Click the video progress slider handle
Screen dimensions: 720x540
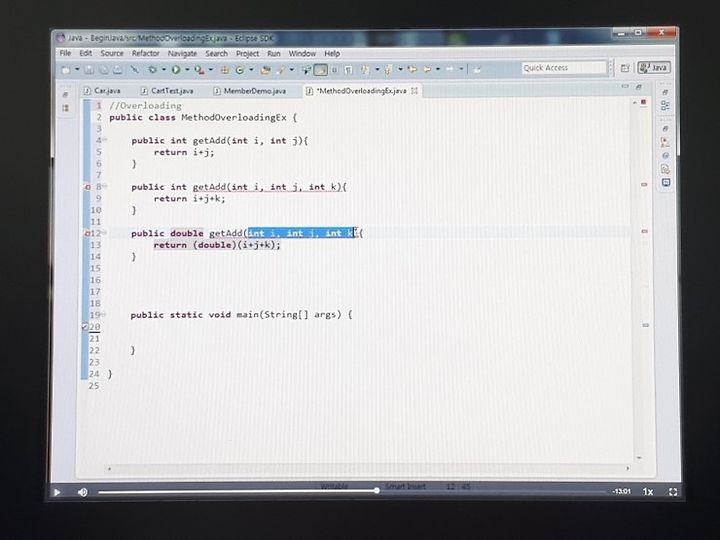coord(377,491)
